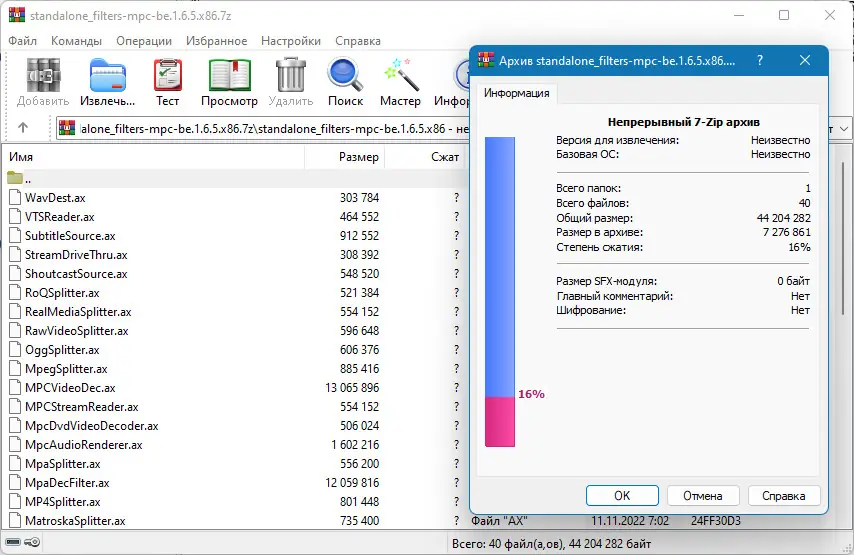Click the file icon of SubtitleSource.ax
This screenshot has width=854, height=555.
[15, 235]
